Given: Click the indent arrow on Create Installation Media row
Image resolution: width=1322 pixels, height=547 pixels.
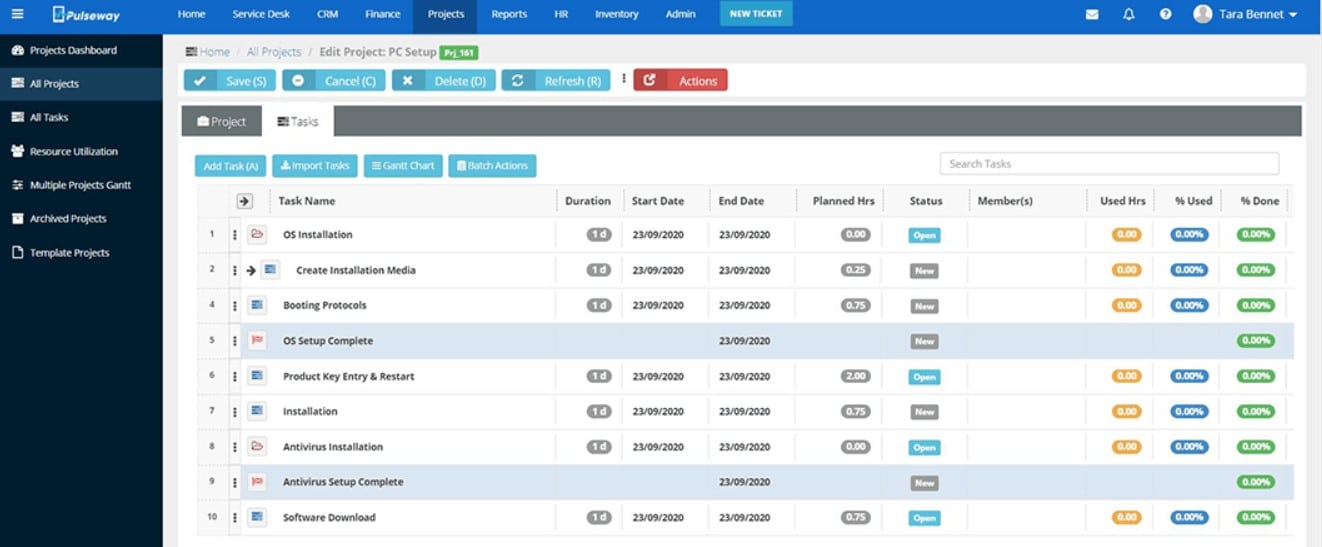Looking at the screenshot, I should (x=251, y=270).
